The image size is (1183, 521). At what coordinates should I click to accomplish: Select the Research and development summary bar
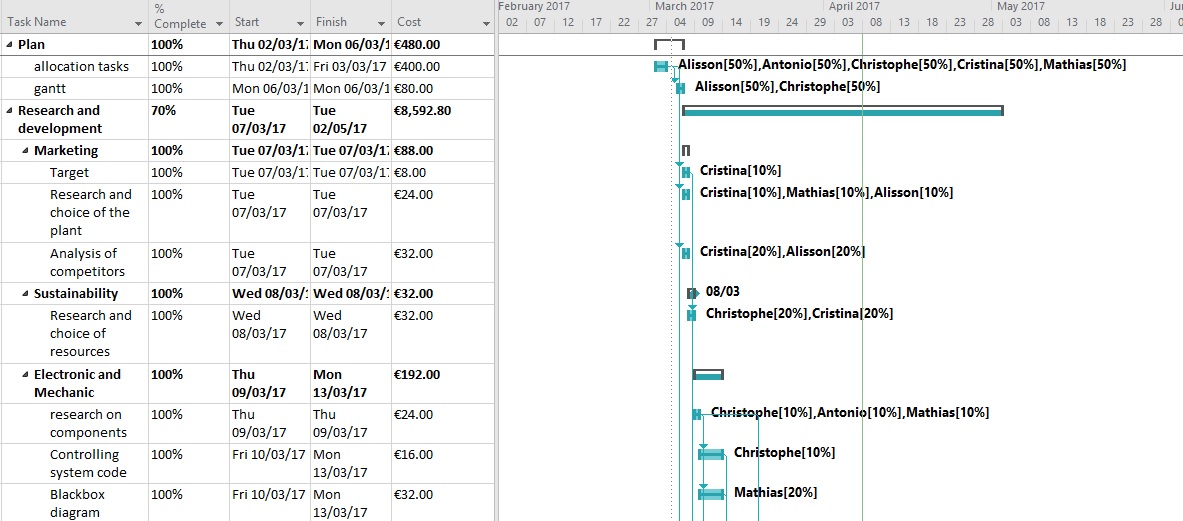click(843, 112)
